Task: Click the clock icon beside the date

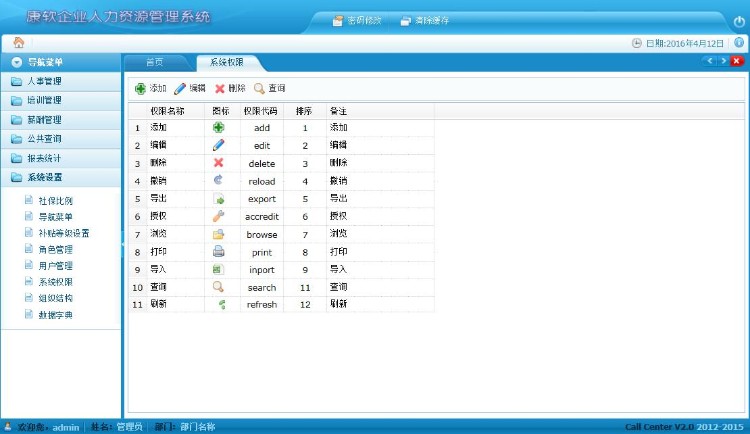Action: tap(637, 43)
